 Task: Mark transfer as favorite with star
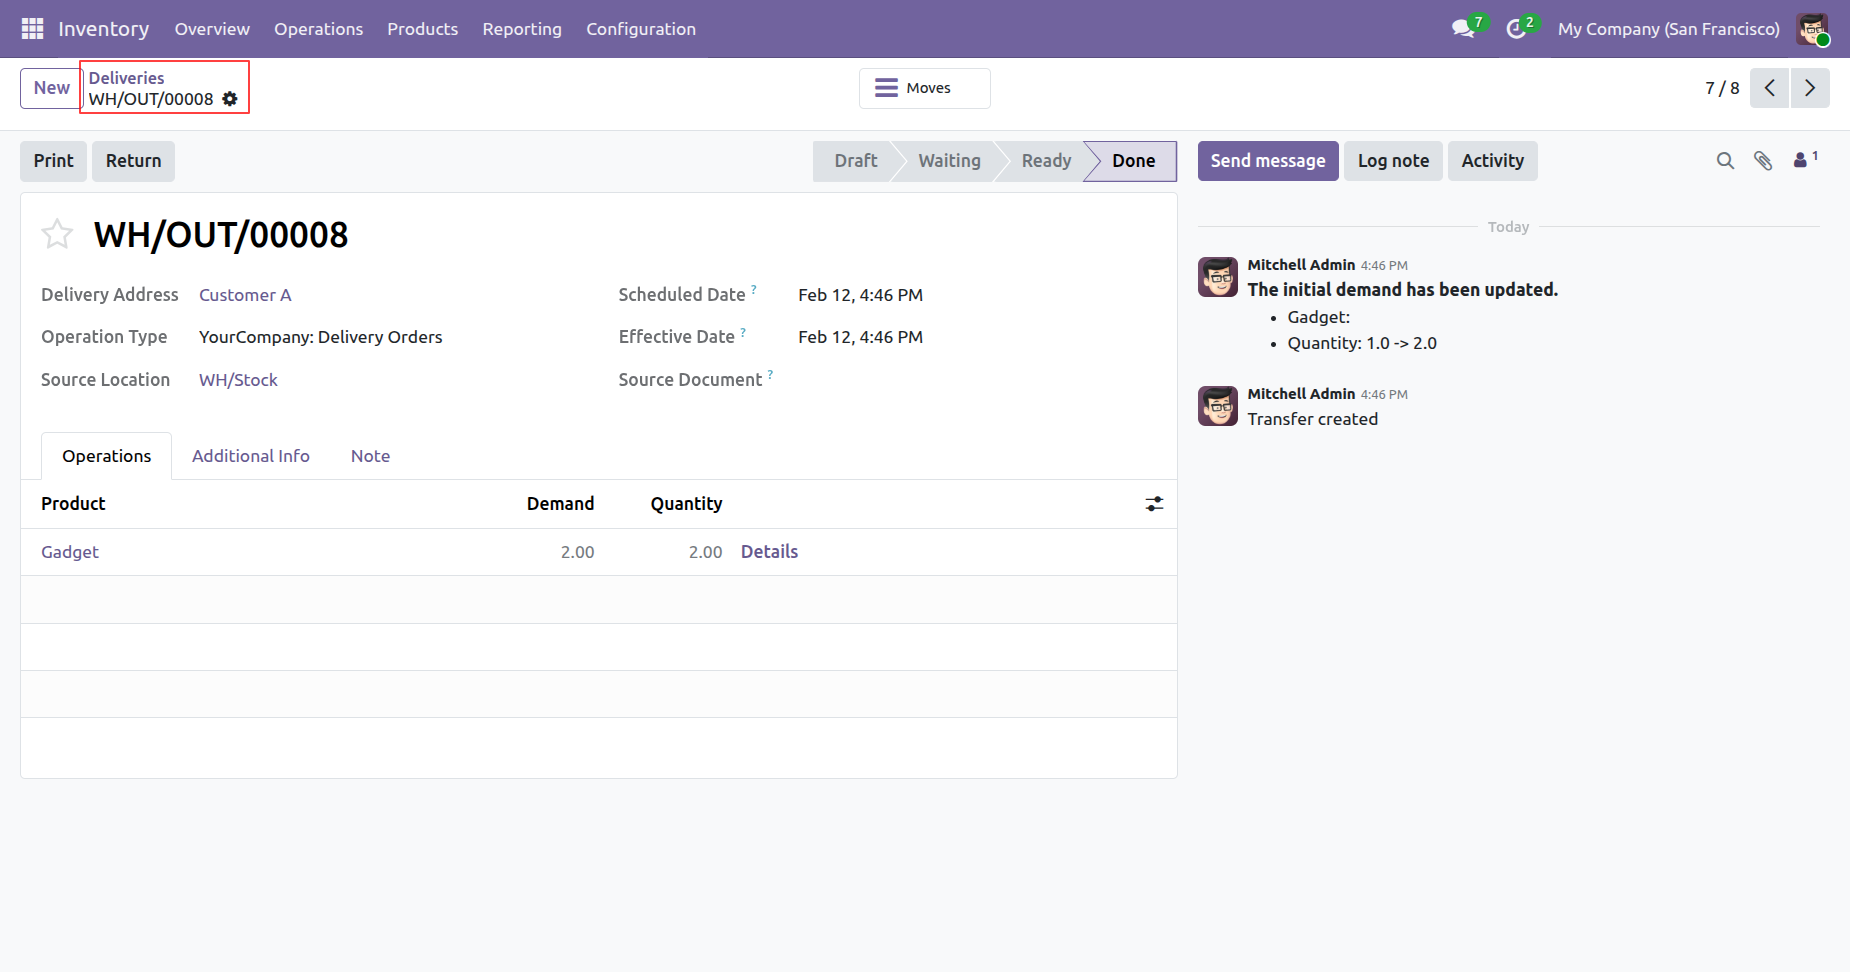point(57,234)
